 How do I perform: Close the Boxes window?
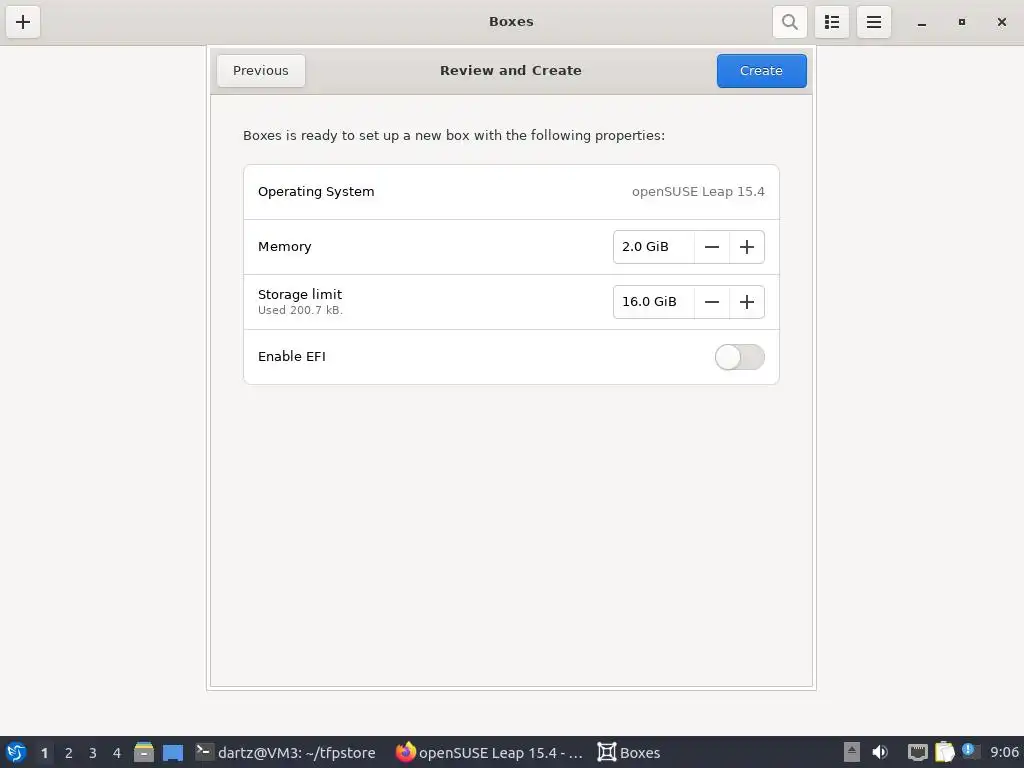(x=1002, y=22)
